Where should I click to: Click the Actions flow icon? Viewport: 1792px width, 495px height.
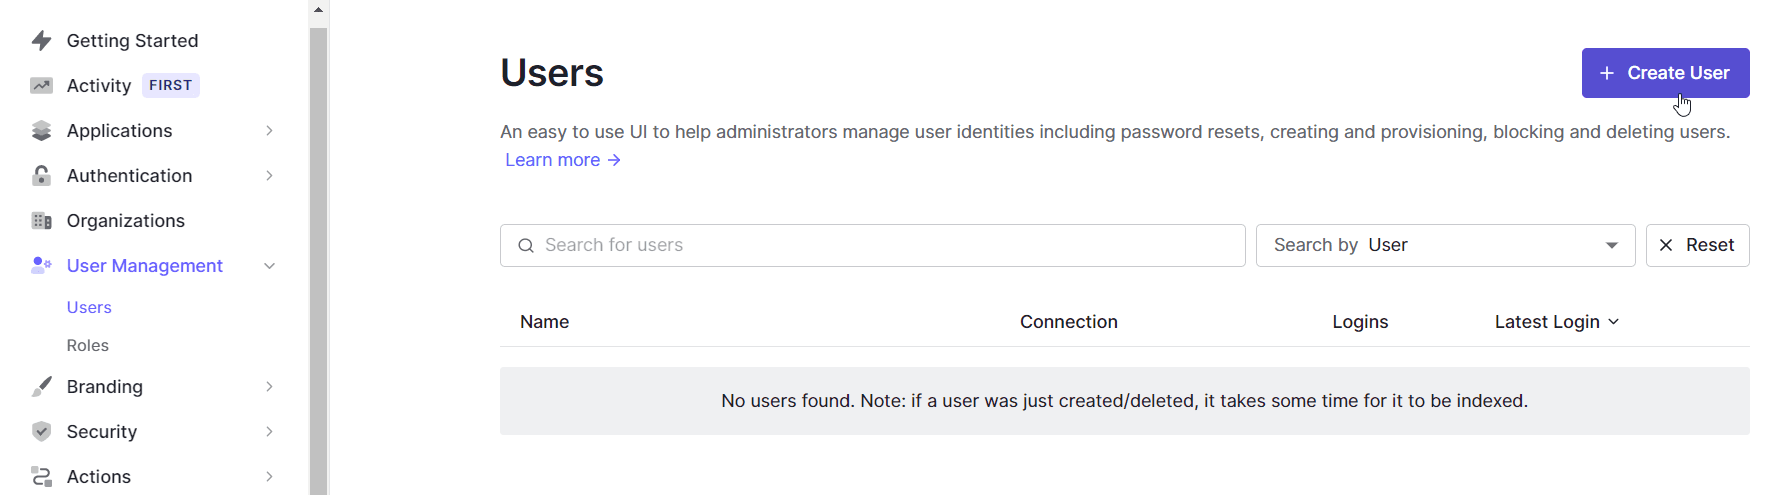(41, 477)
